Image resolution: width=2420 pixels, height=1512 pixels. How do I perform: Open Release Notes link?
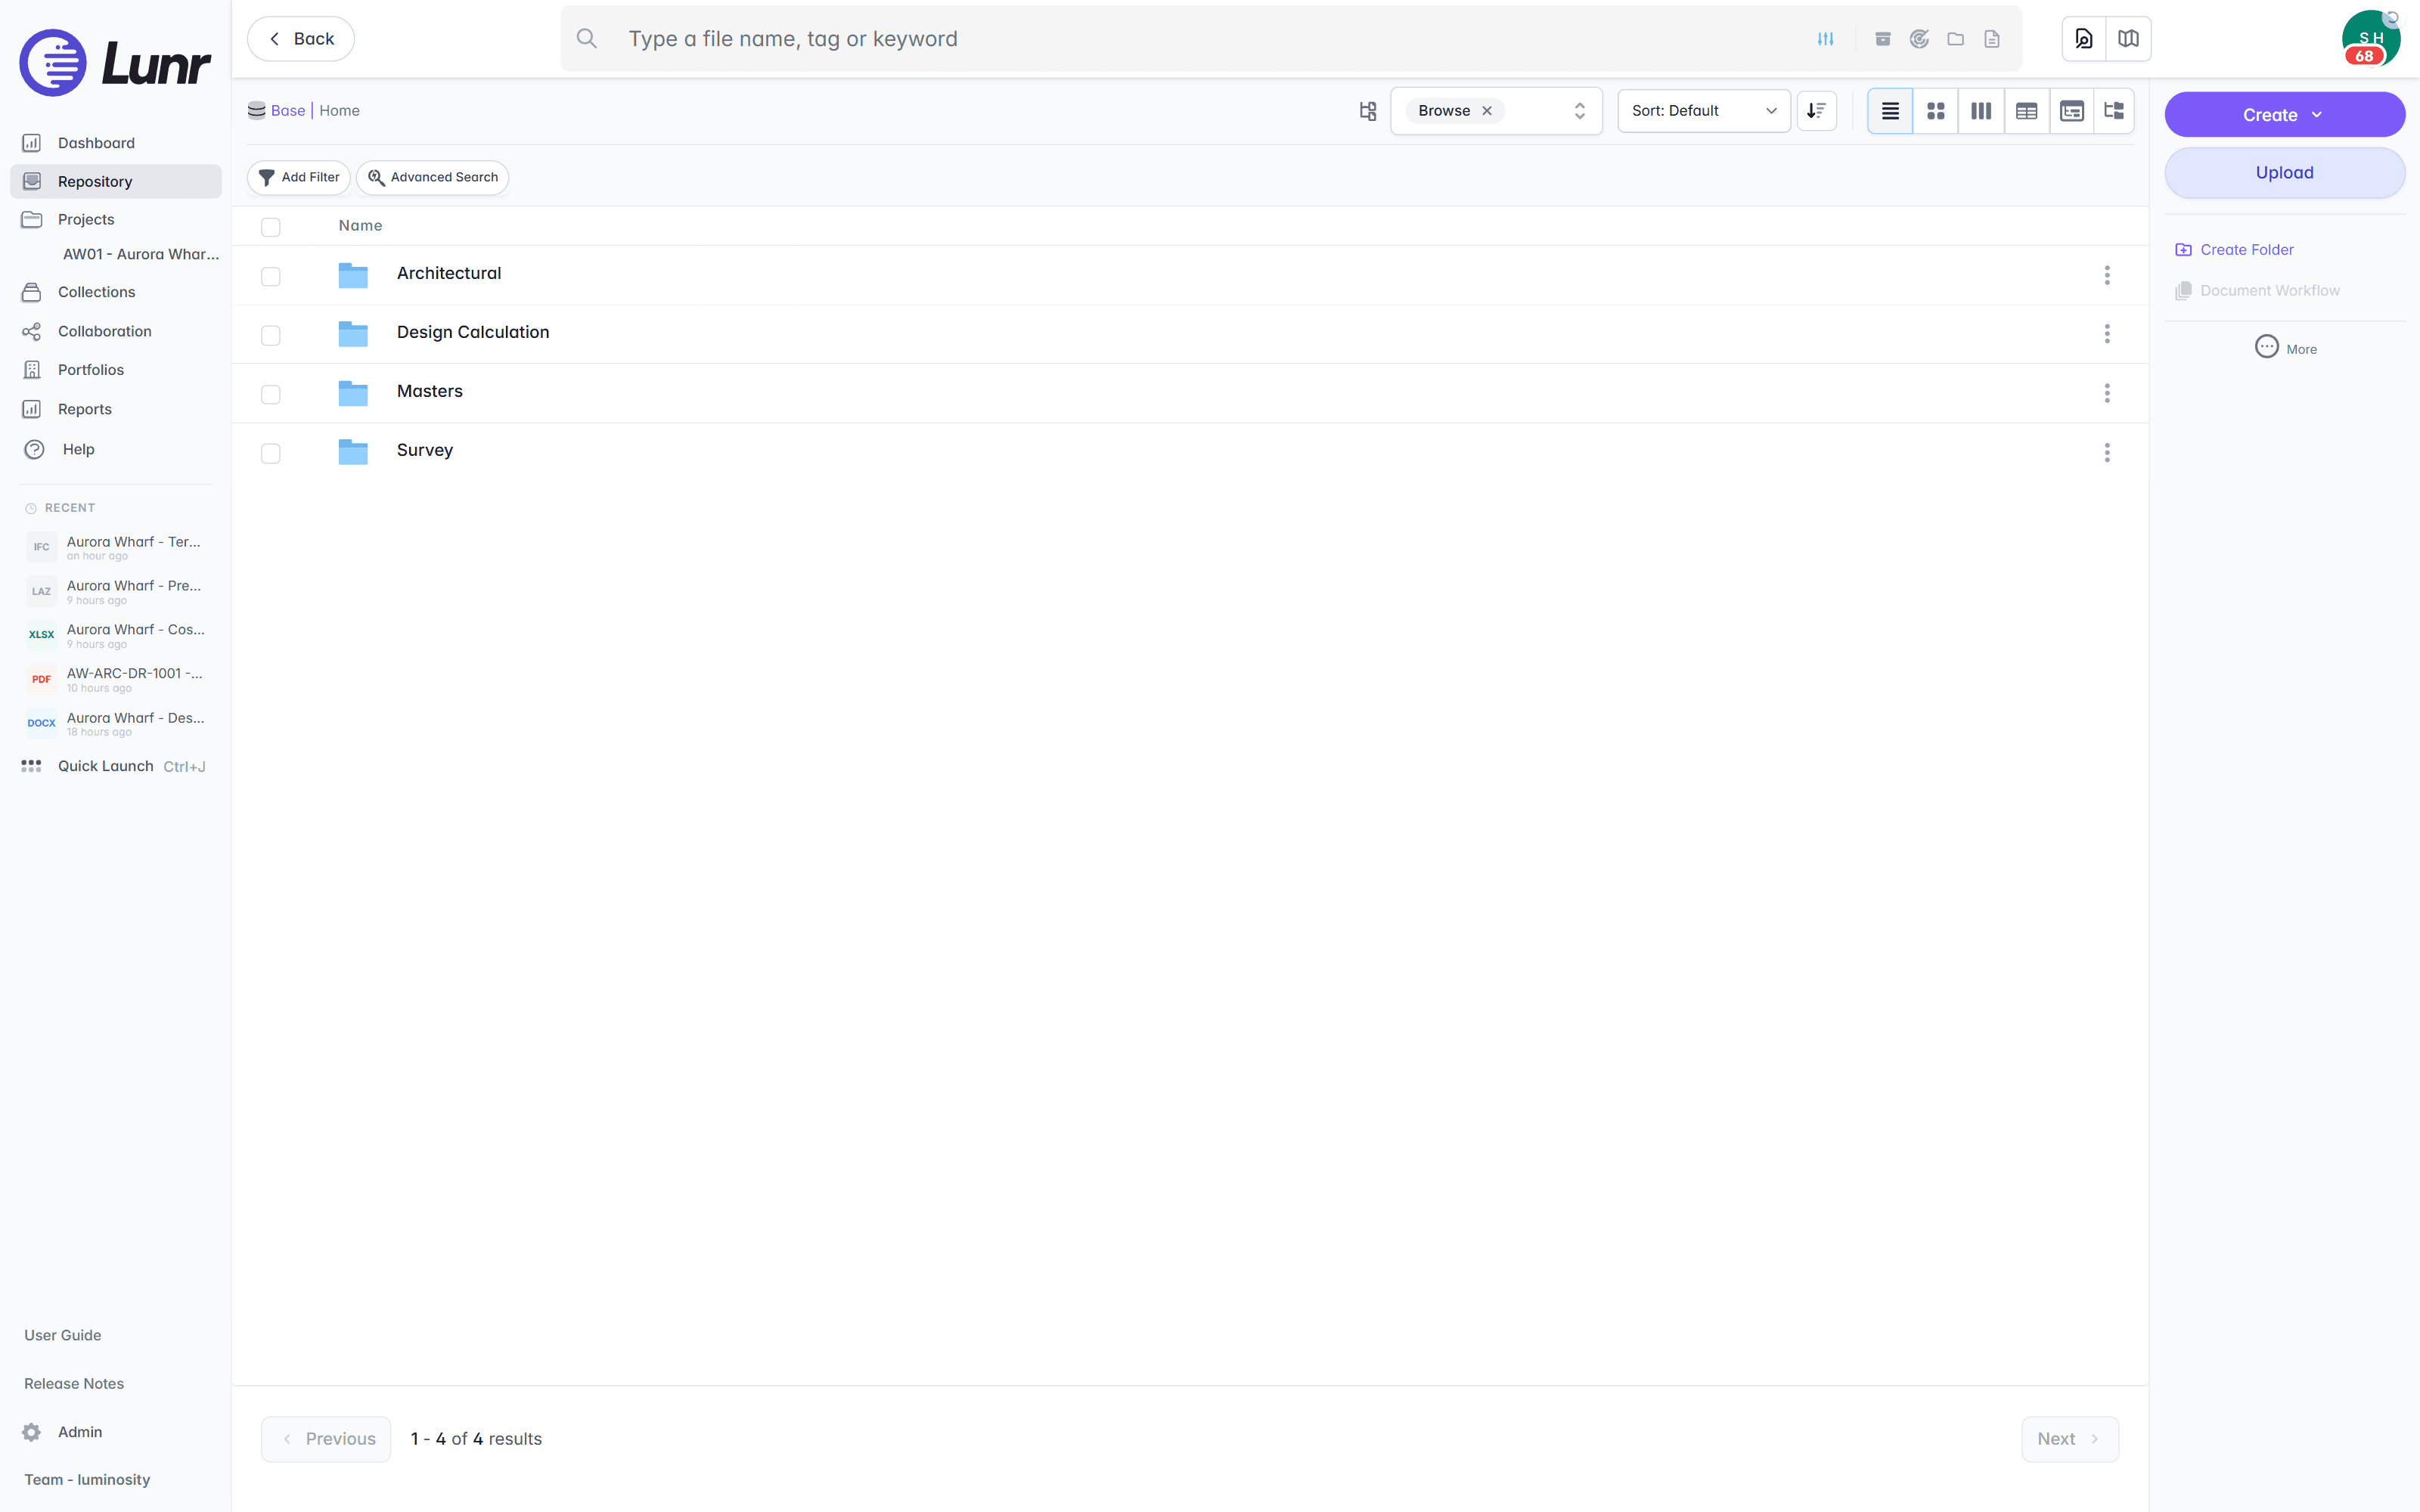[74, 1383]
